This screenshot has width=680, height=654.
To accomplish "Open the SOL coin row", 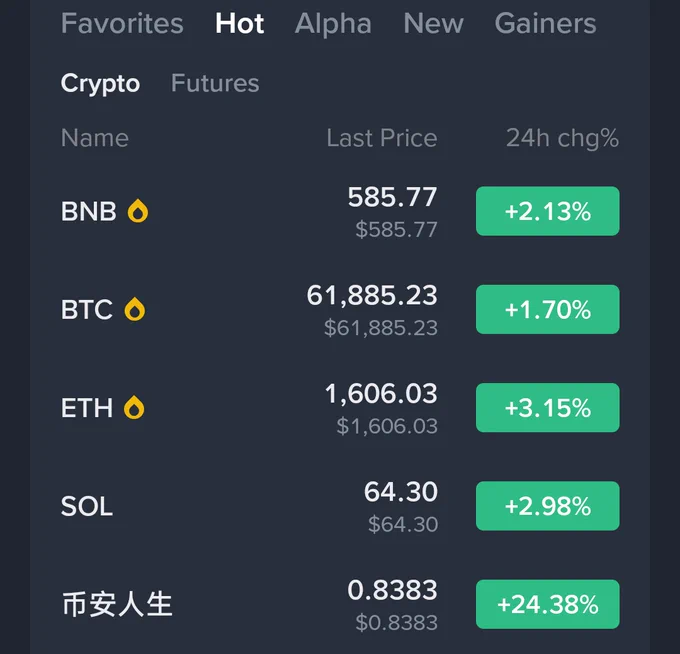I will coord(340,506).
